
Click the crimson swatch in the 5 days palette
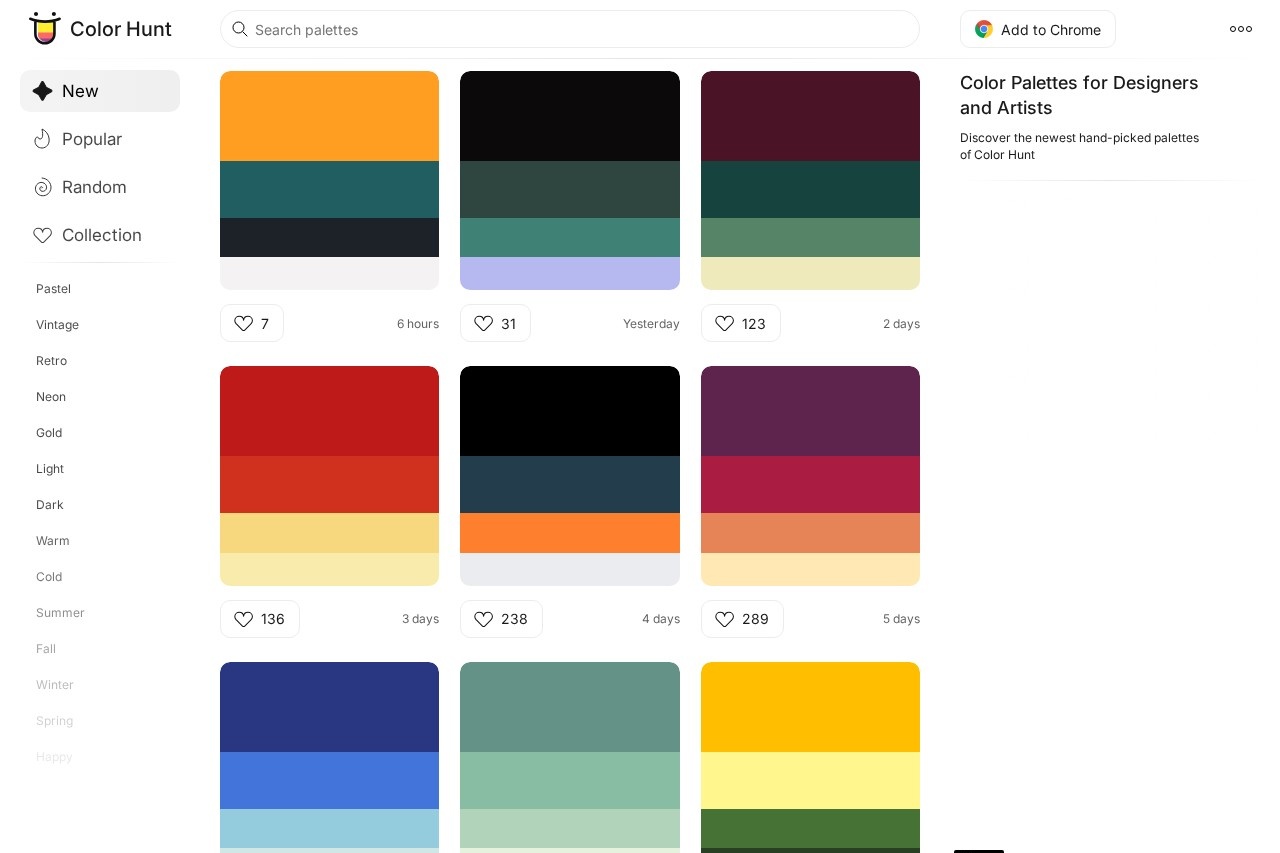point(810,484)
